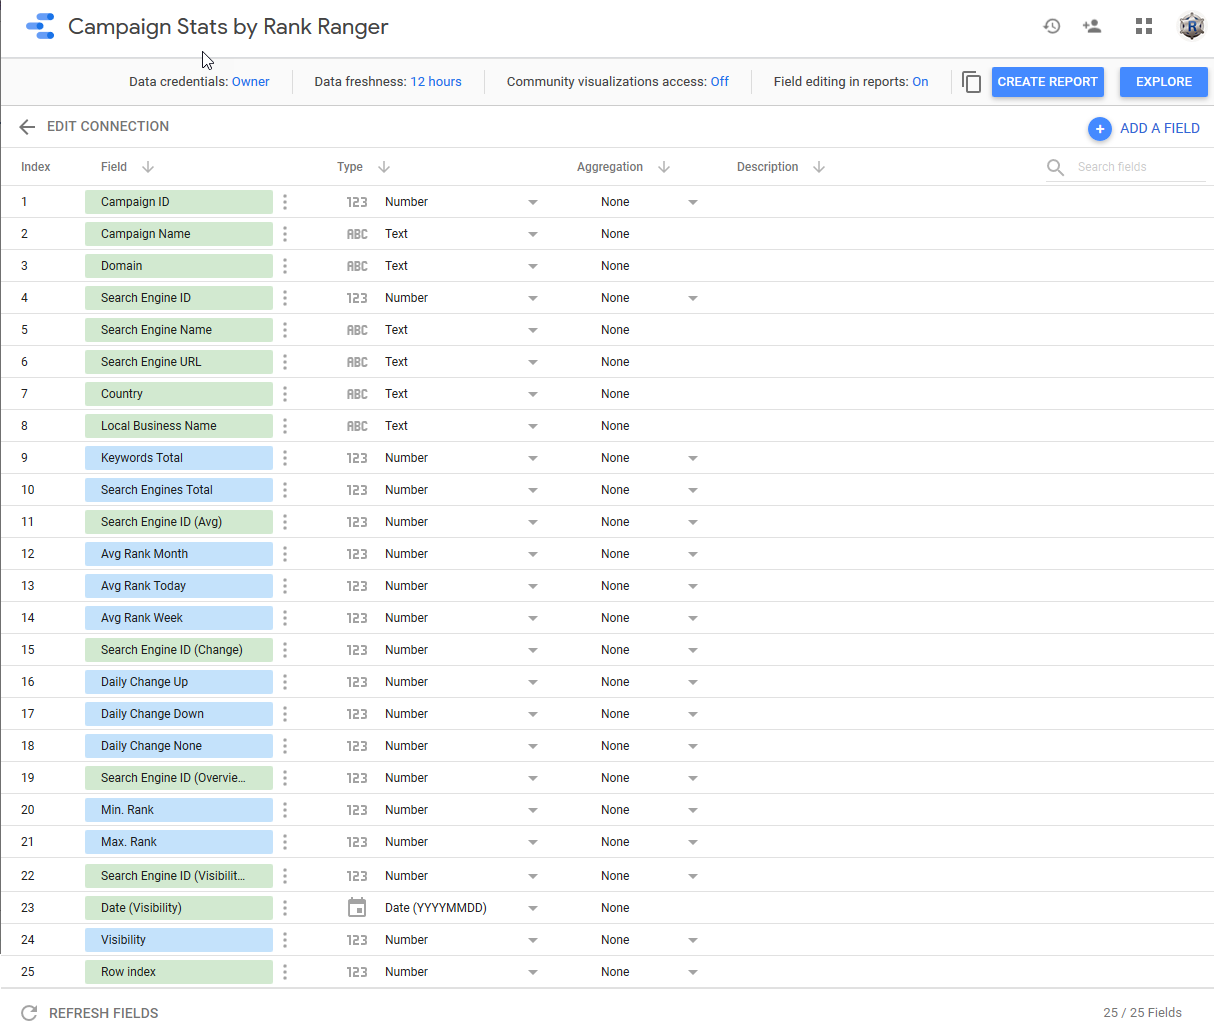
Task: Click the Create Report button
Action: tap(1047, 82)
